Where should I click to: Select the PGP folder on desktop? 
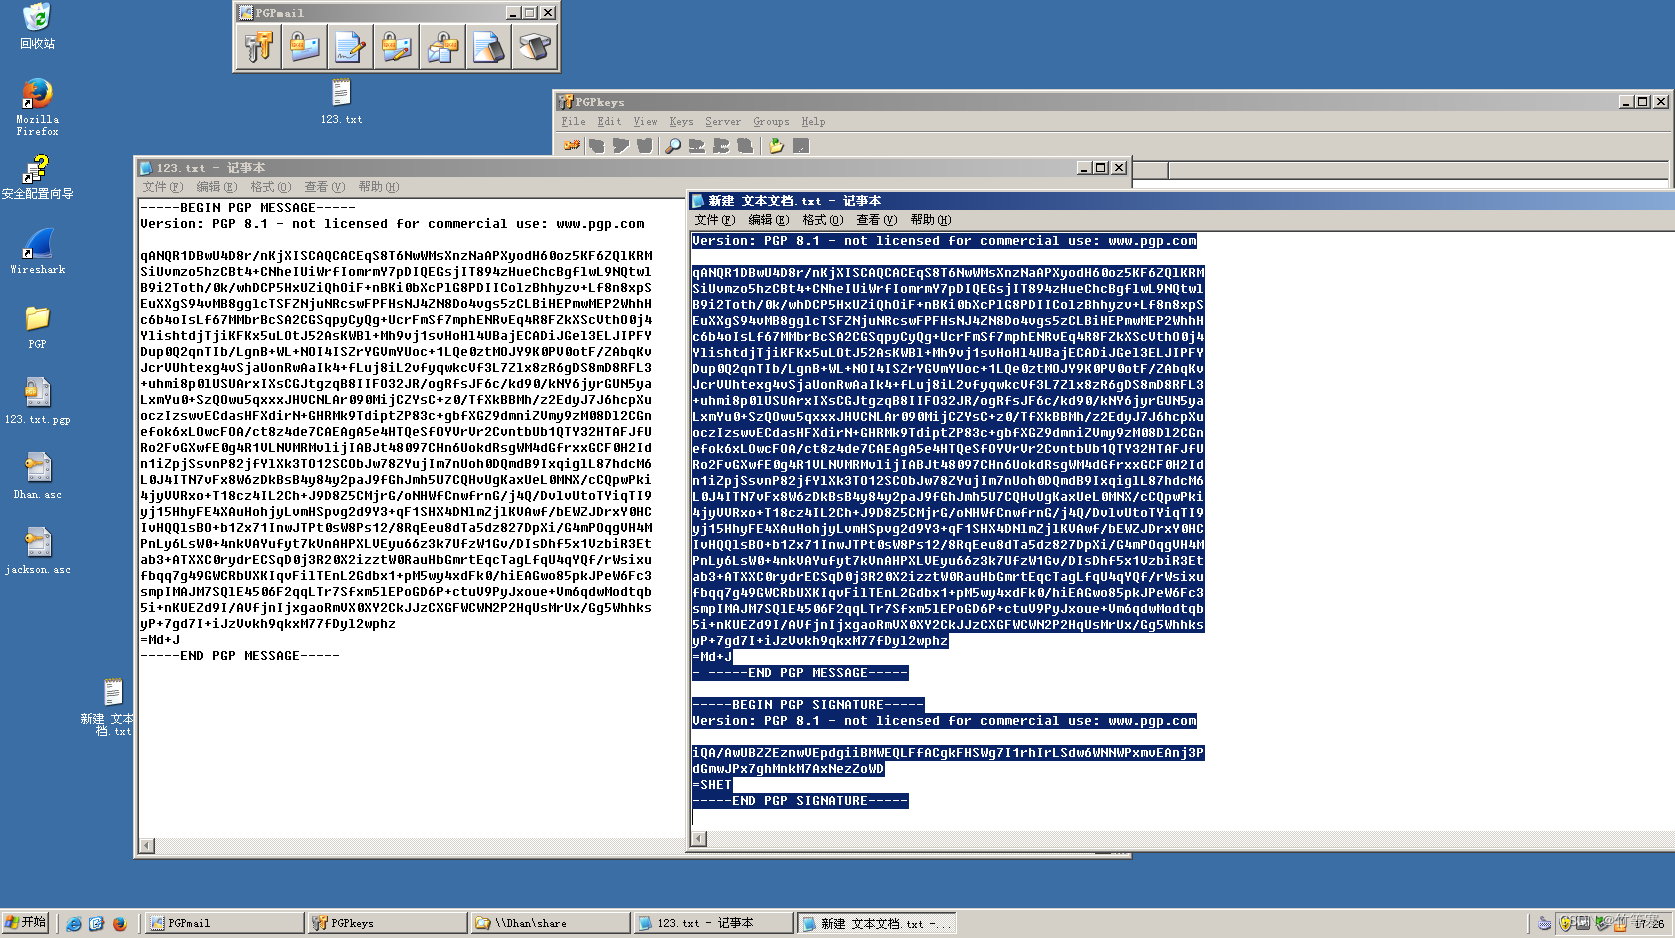(37, 326)
